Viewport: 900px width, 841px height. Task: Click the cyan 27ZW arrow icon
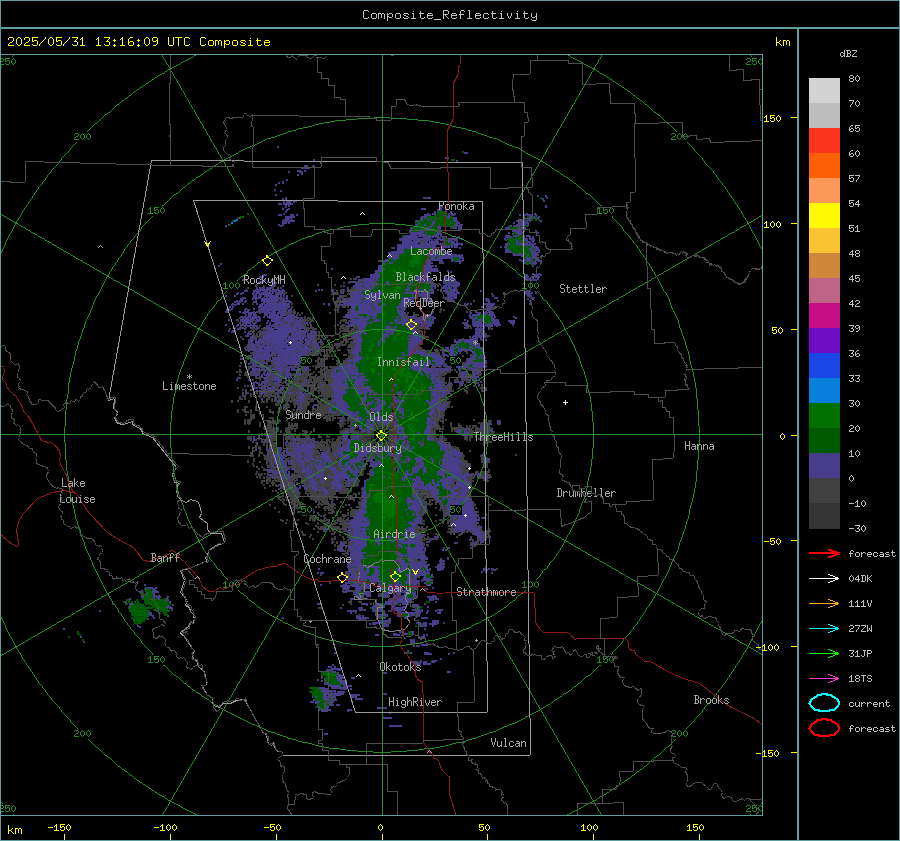[824, 629]
